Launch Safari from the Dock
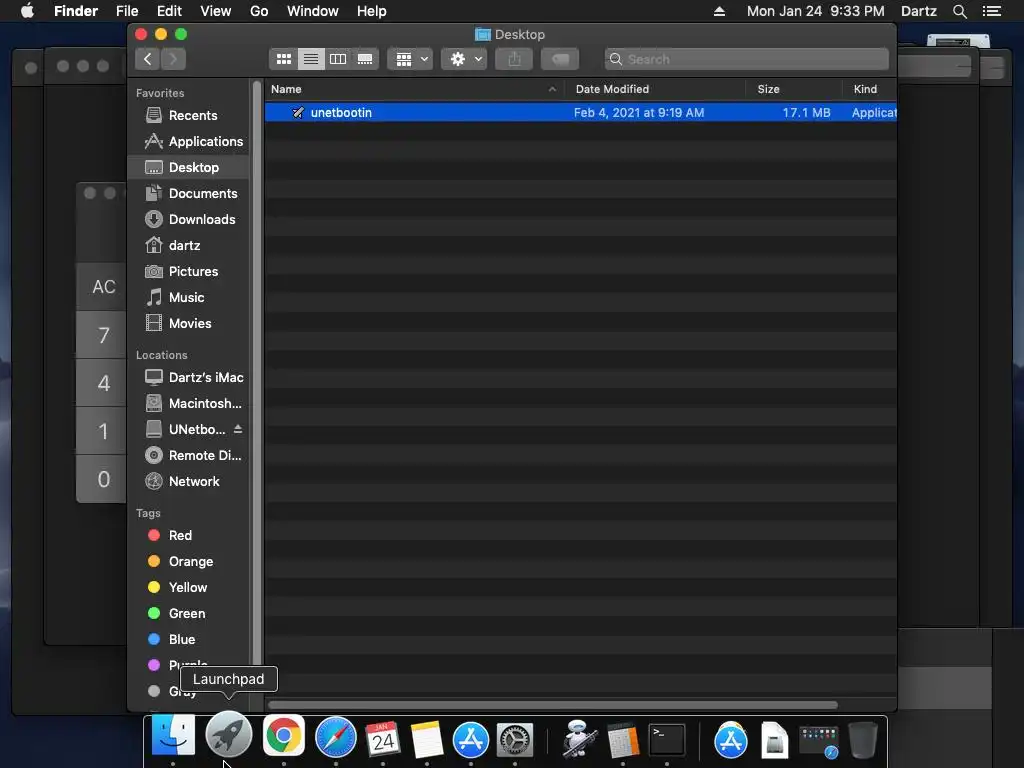This screenshot has width=1024, height=768. click(336, 739)
